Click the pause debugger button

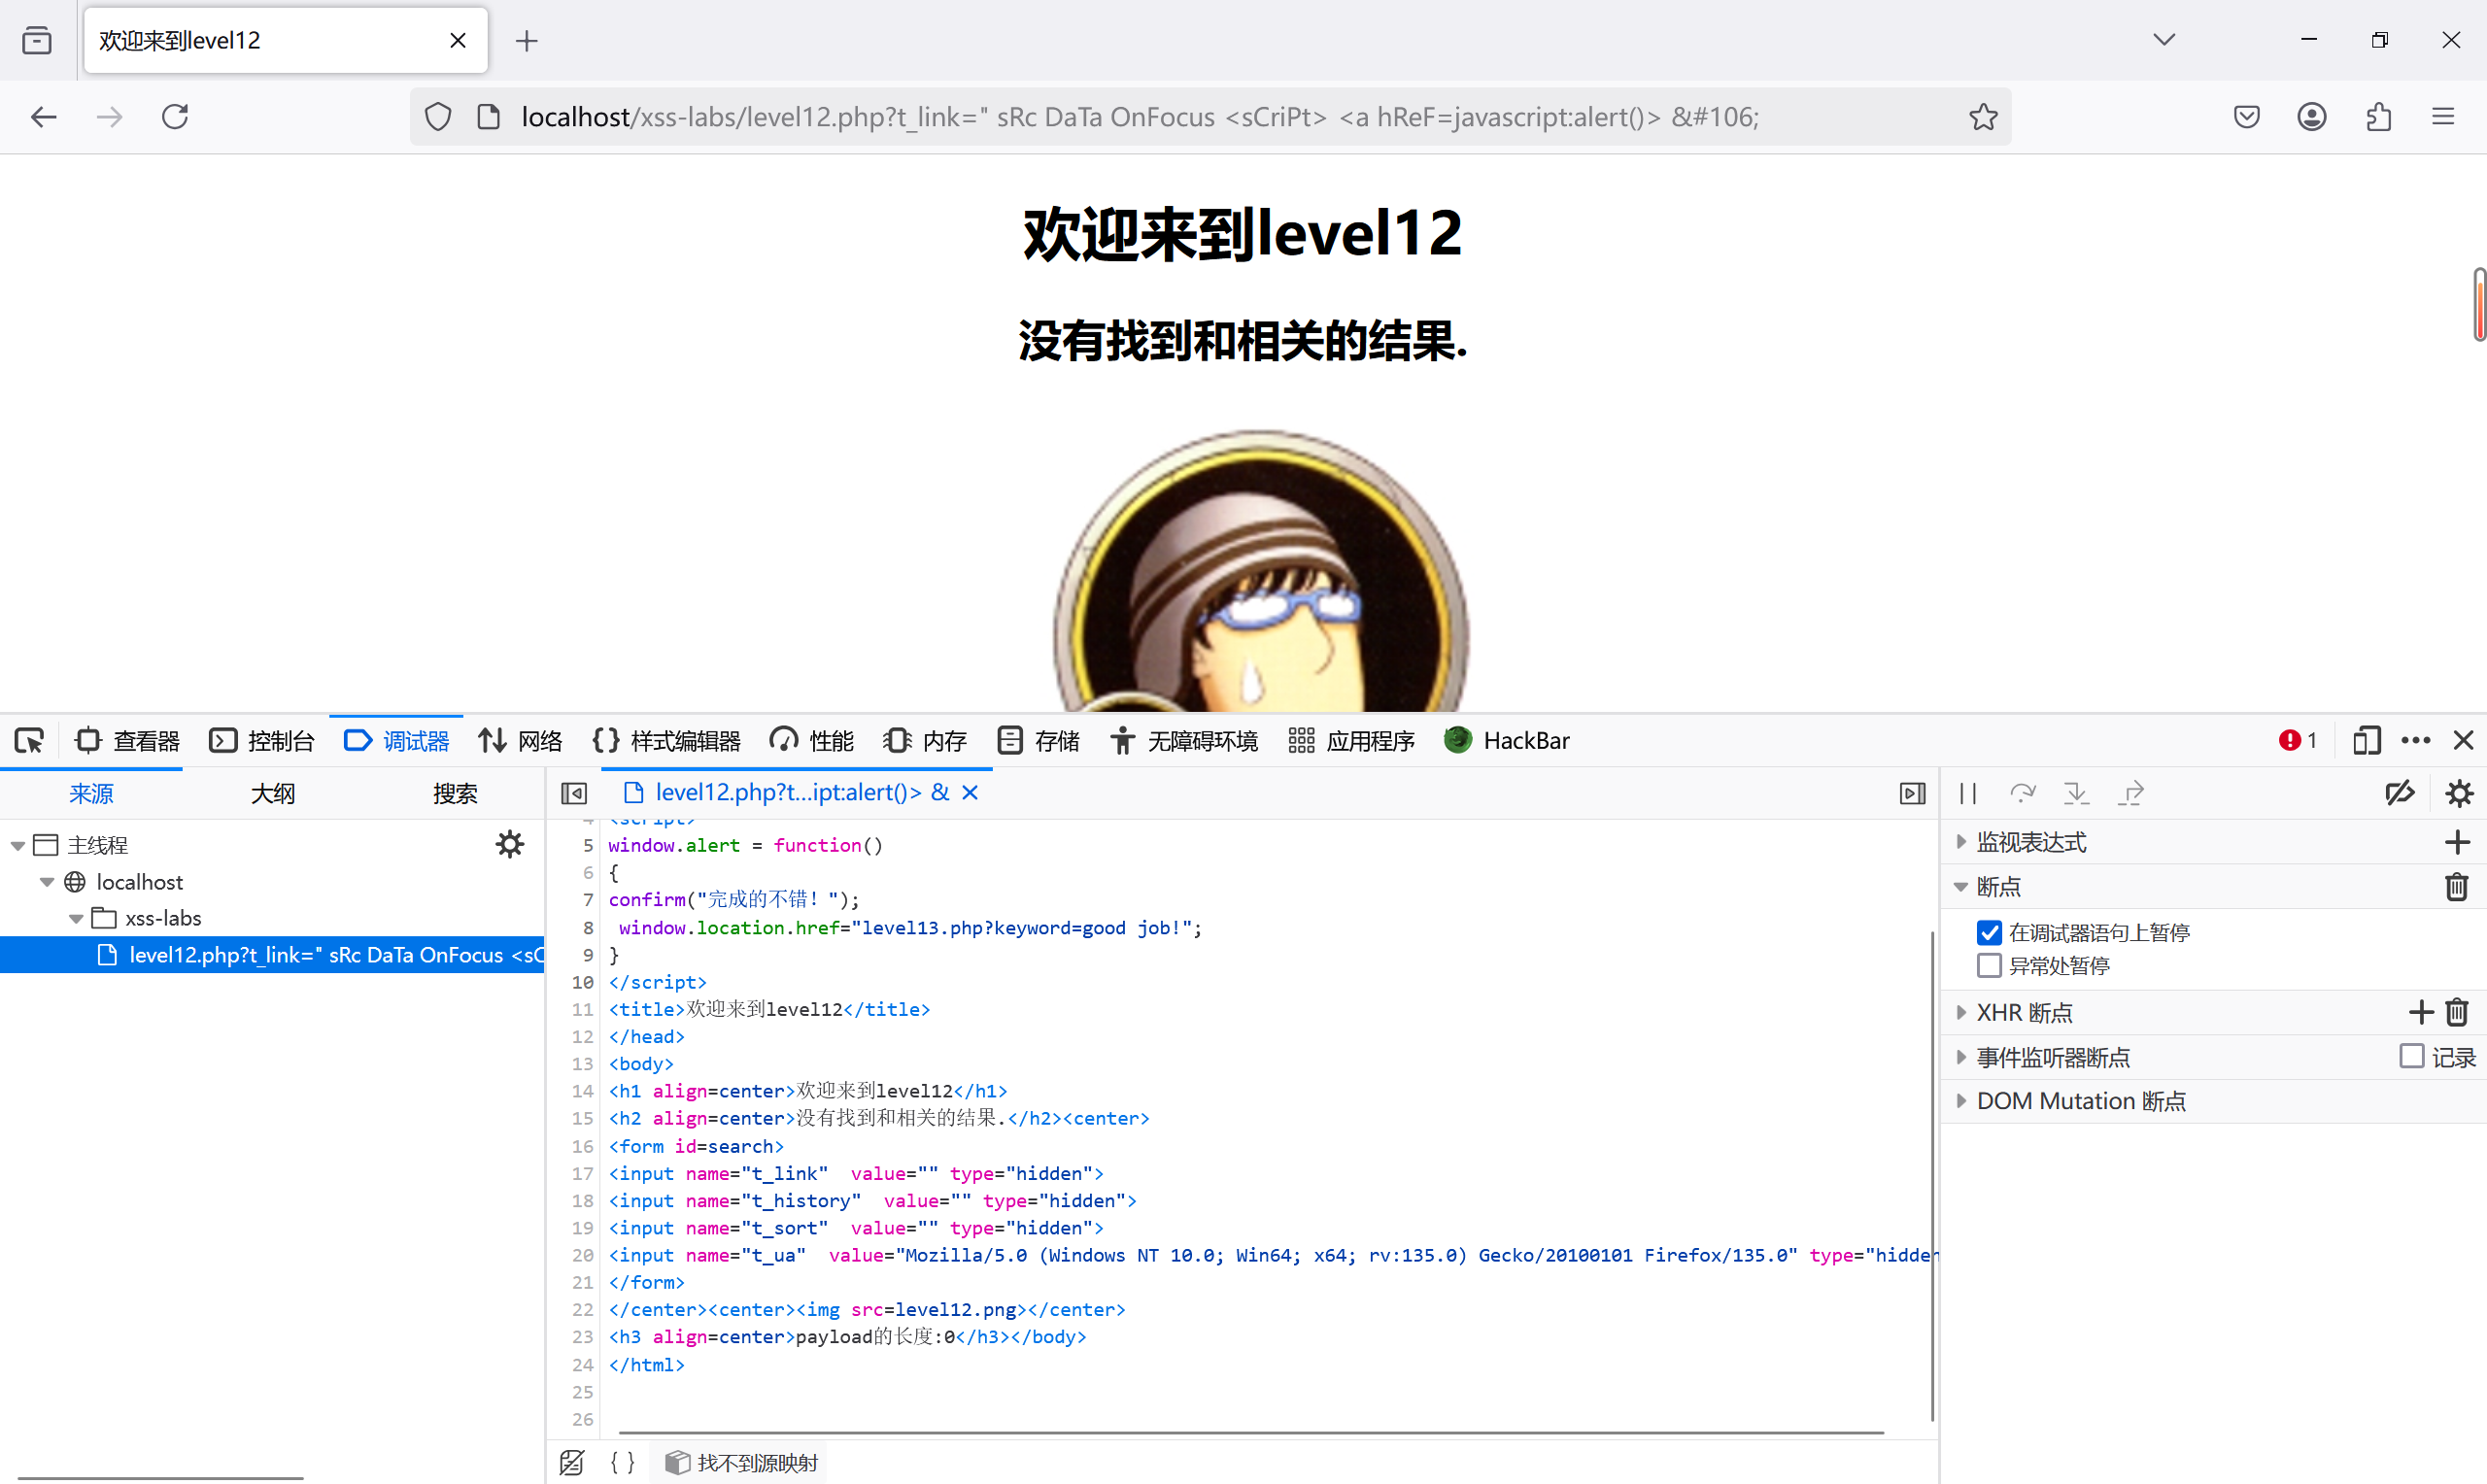[1967, 793]
